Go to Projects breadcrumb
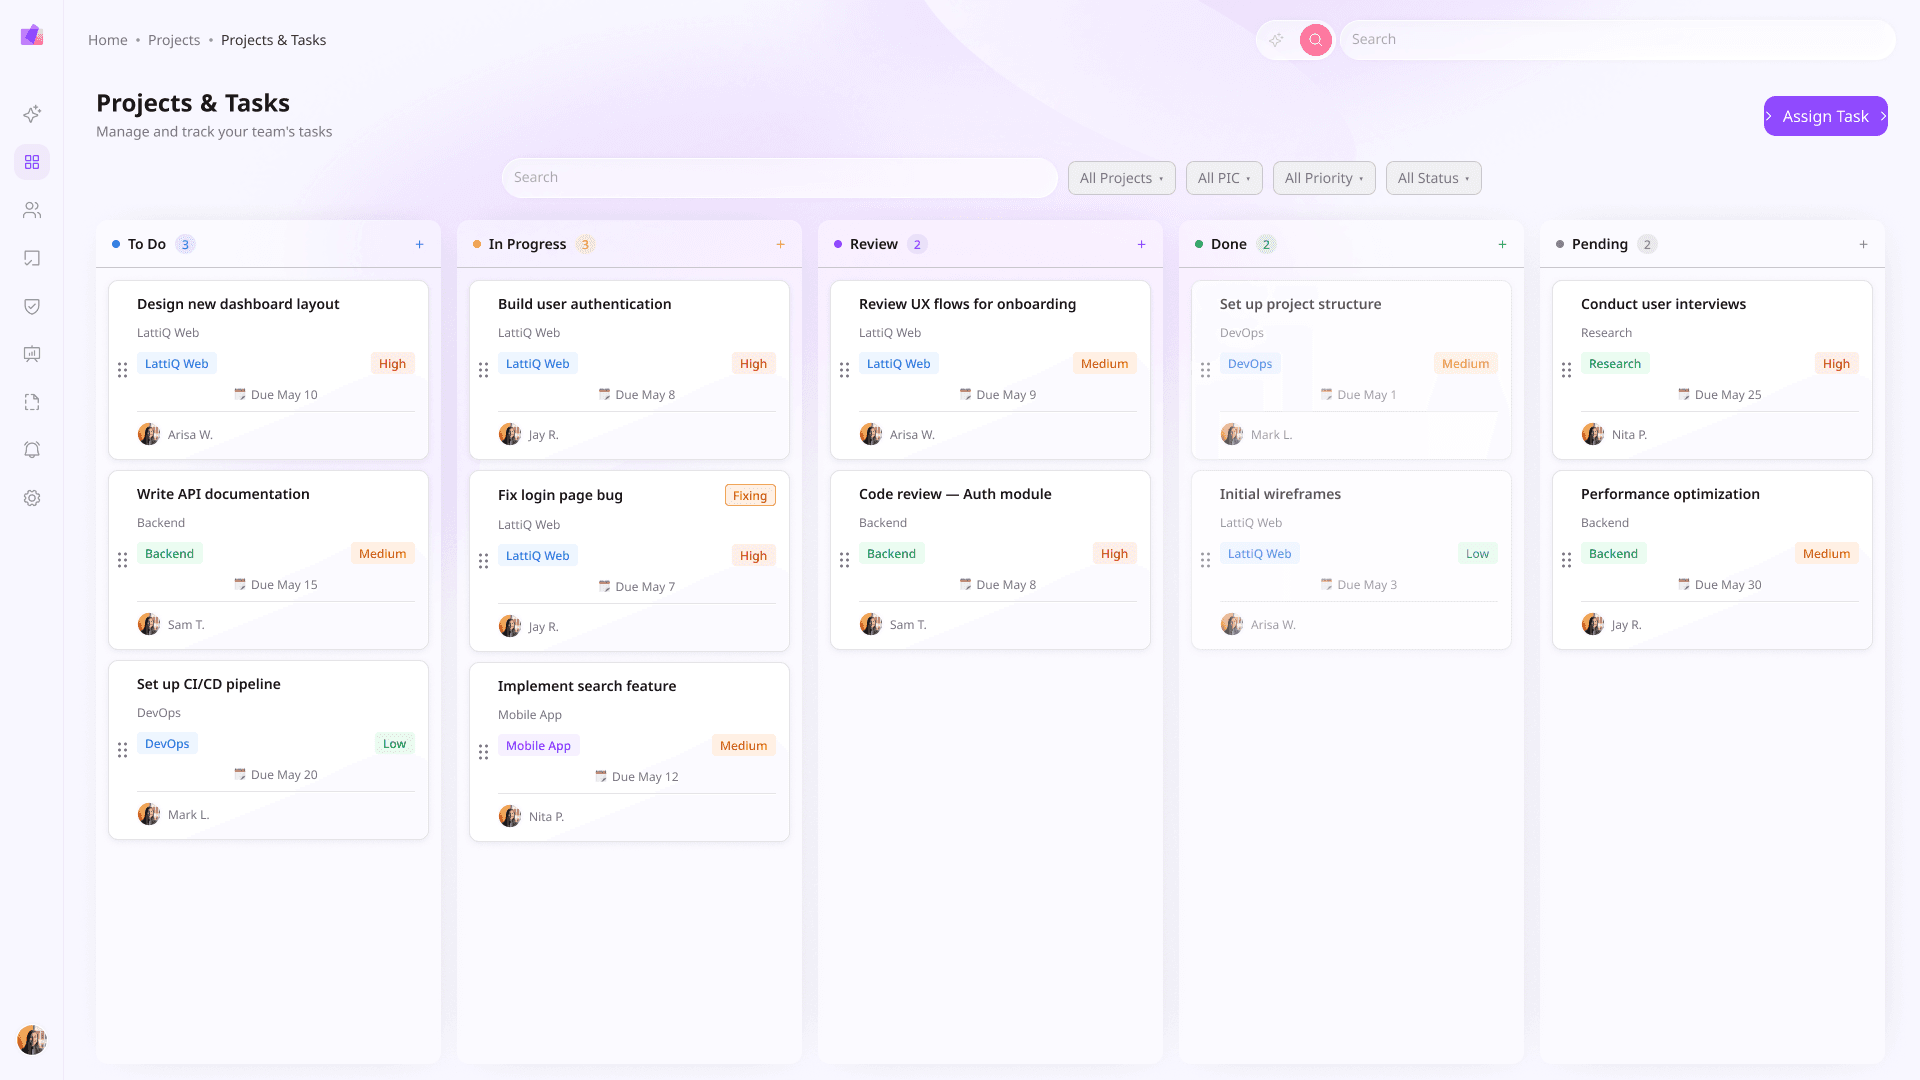 [174, 40]
